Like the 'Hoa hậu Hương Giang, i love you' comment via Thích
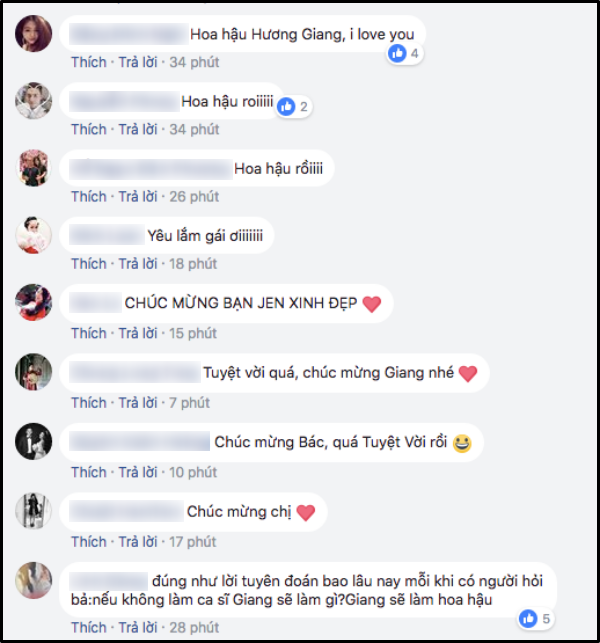The height and width of the screenshot is (643, 600). point(89,62)
